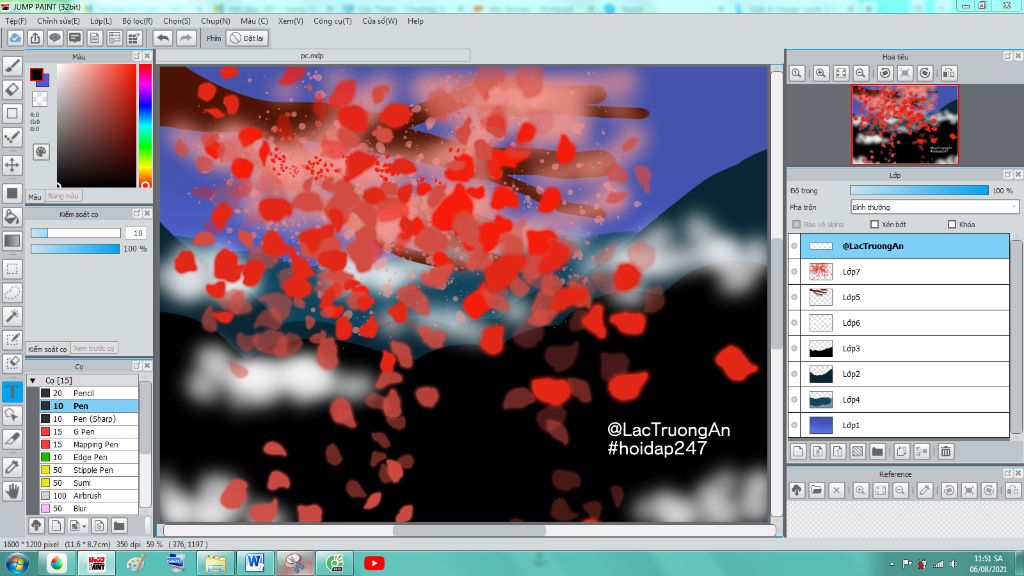The height and width of the screenshot is (576, 1024).
Task: Select the Hand pan tool
Action: [12, 491]
